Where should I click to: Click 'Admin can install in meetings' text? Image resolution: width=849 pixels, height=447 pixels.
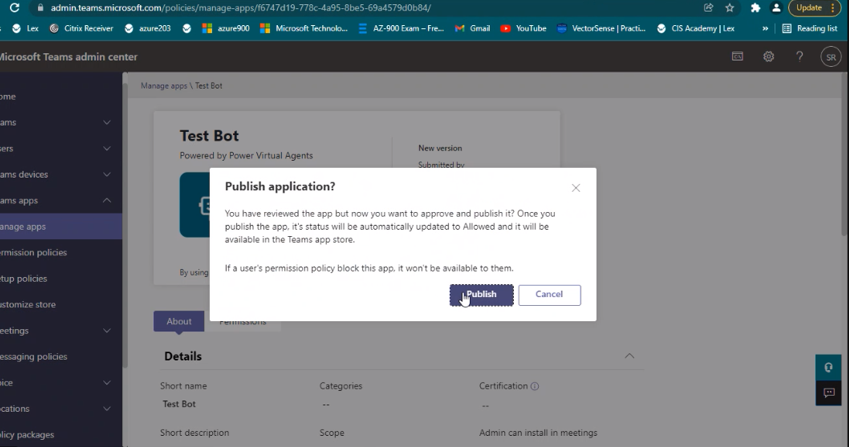click(538, 432)
